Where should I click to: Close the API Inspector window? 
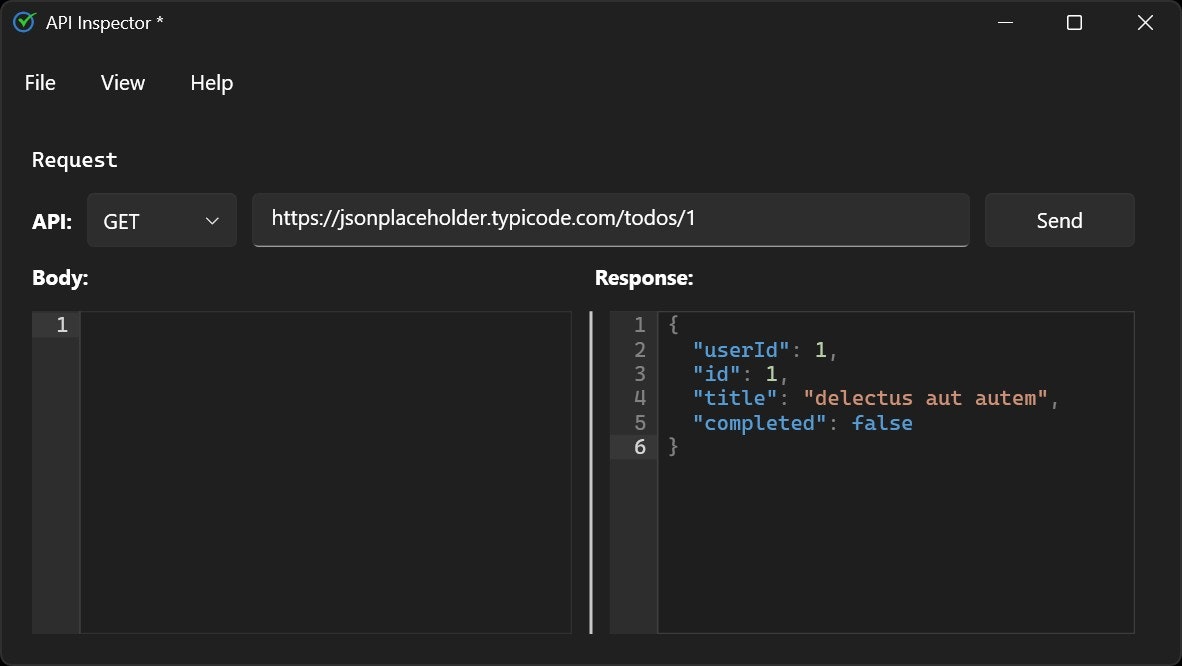tap(1145, 23)
